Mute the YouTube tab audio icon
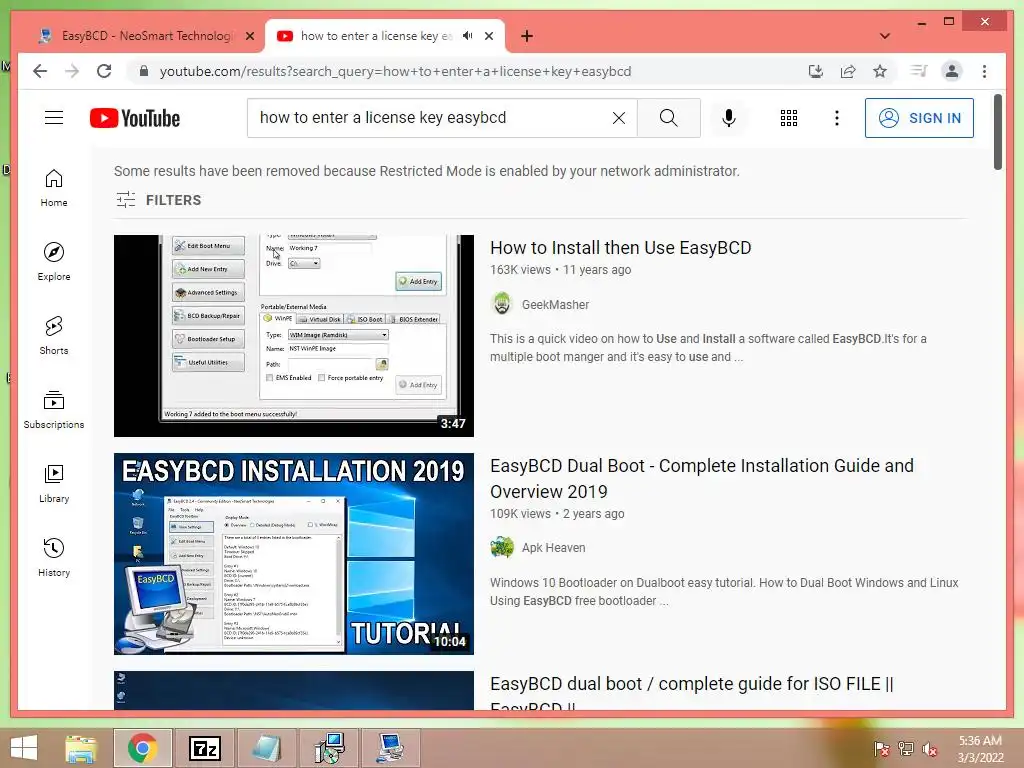The height and width of the screenshot is (768, 1024). point(468,36)
